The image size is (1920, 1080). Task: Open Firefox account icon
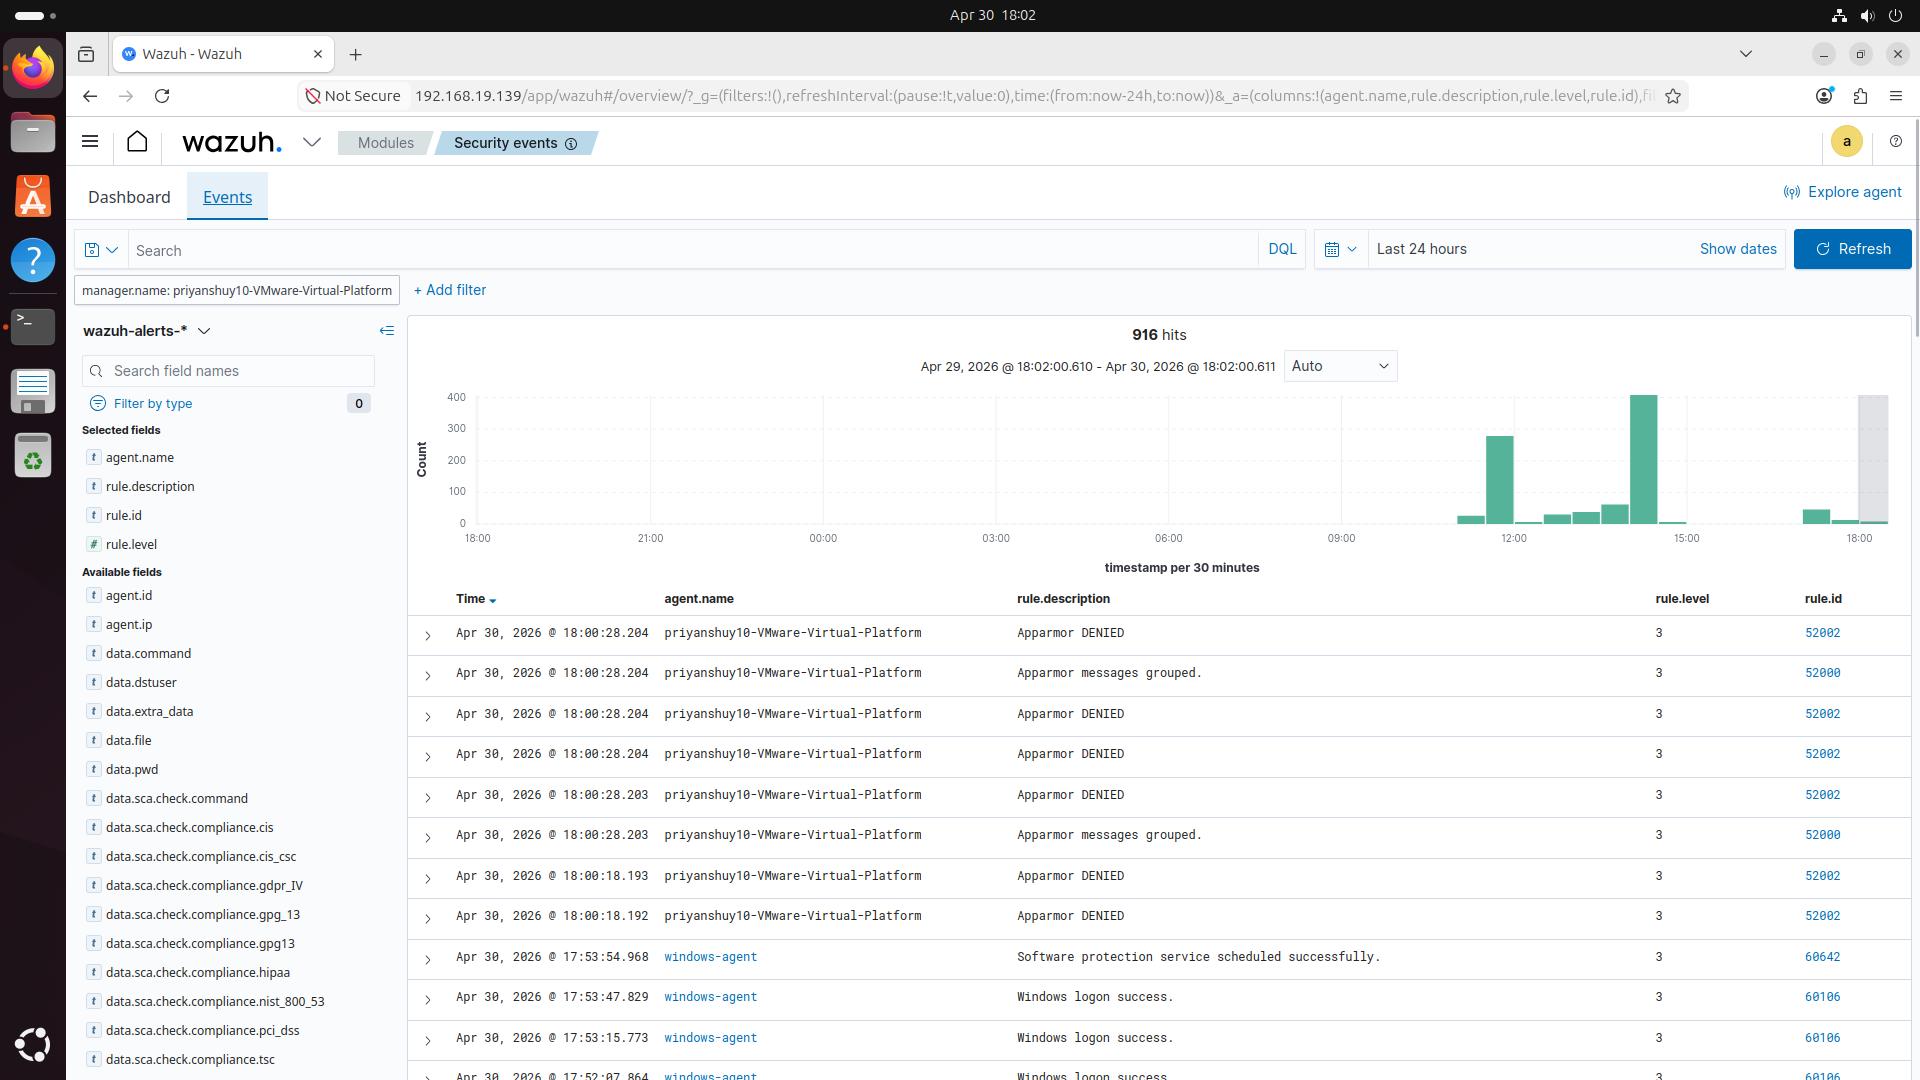1824,96
